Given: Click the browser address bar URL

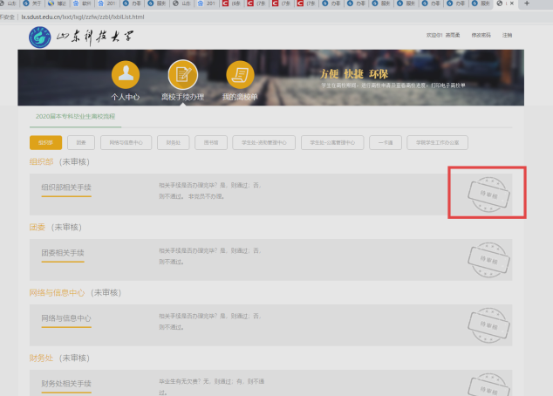Looking at the screenshot, I should pyautogui.click(x=83, y=17).
